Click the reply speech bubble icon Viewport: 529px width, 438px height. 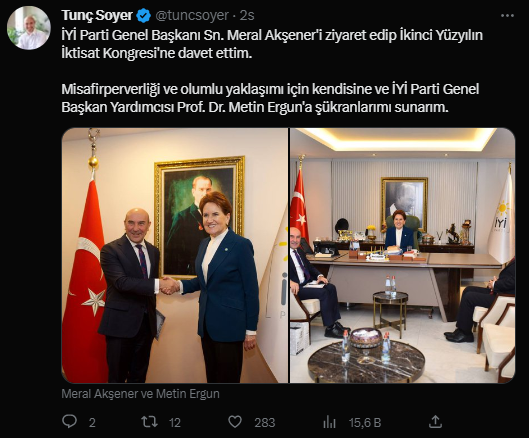click(x=70, y=421)
